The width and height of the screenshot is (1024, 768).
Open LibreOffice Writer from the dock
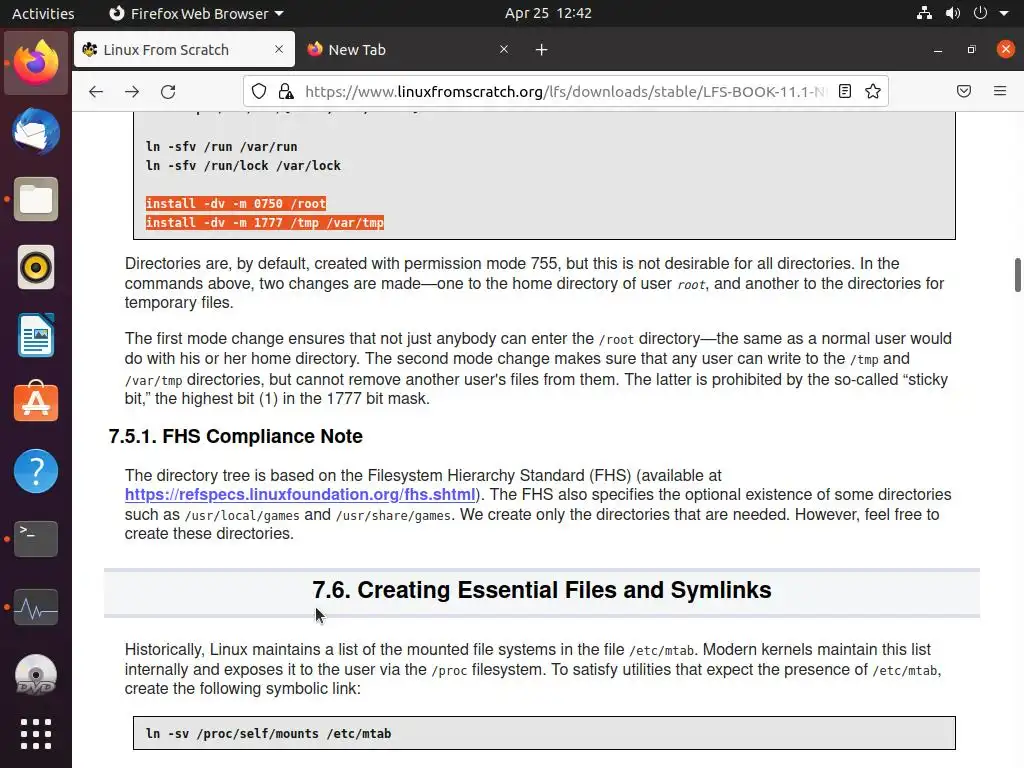[36, 335]
